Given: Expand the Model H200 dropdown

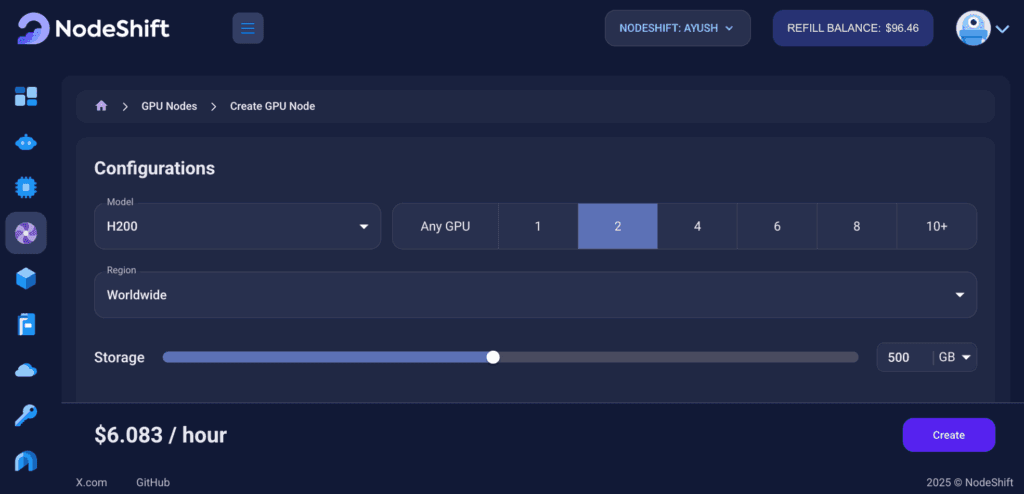Looking at the screenshot, I should 238,226.
